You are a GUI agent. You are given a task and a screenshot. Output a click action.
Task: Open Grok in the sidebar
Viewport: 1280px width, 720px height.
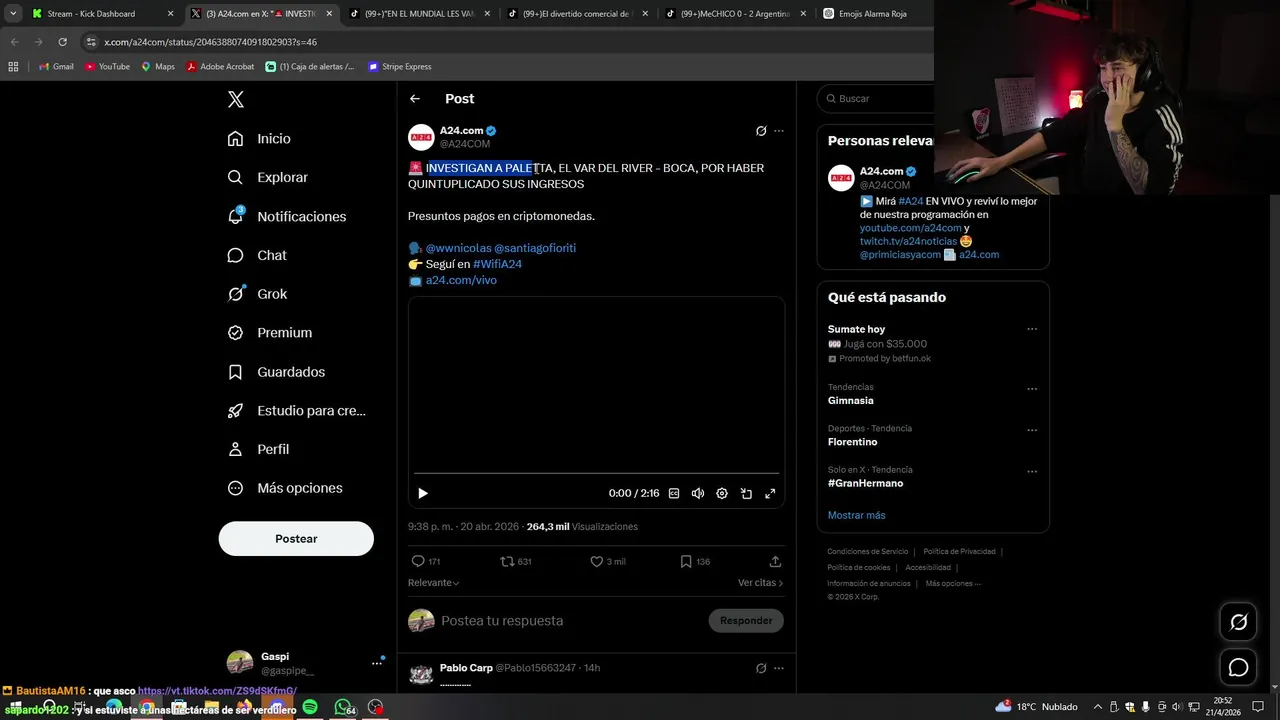tap(257, 294)
